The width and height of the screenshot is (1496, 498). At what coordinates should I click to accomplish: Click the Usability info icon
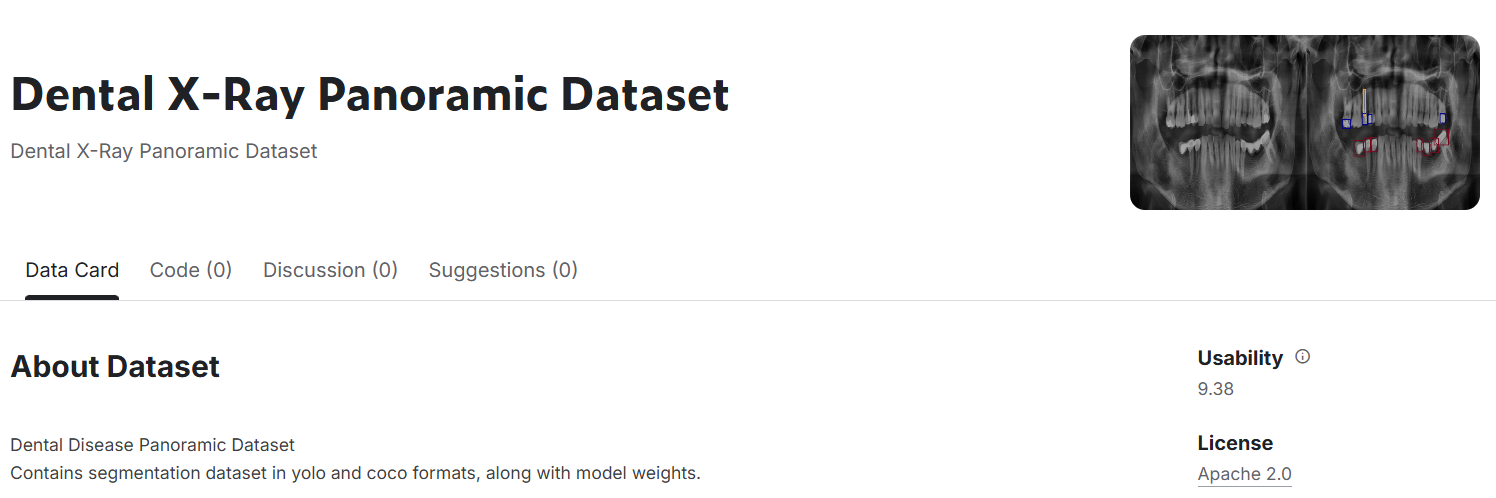(x=1302, y=357)
